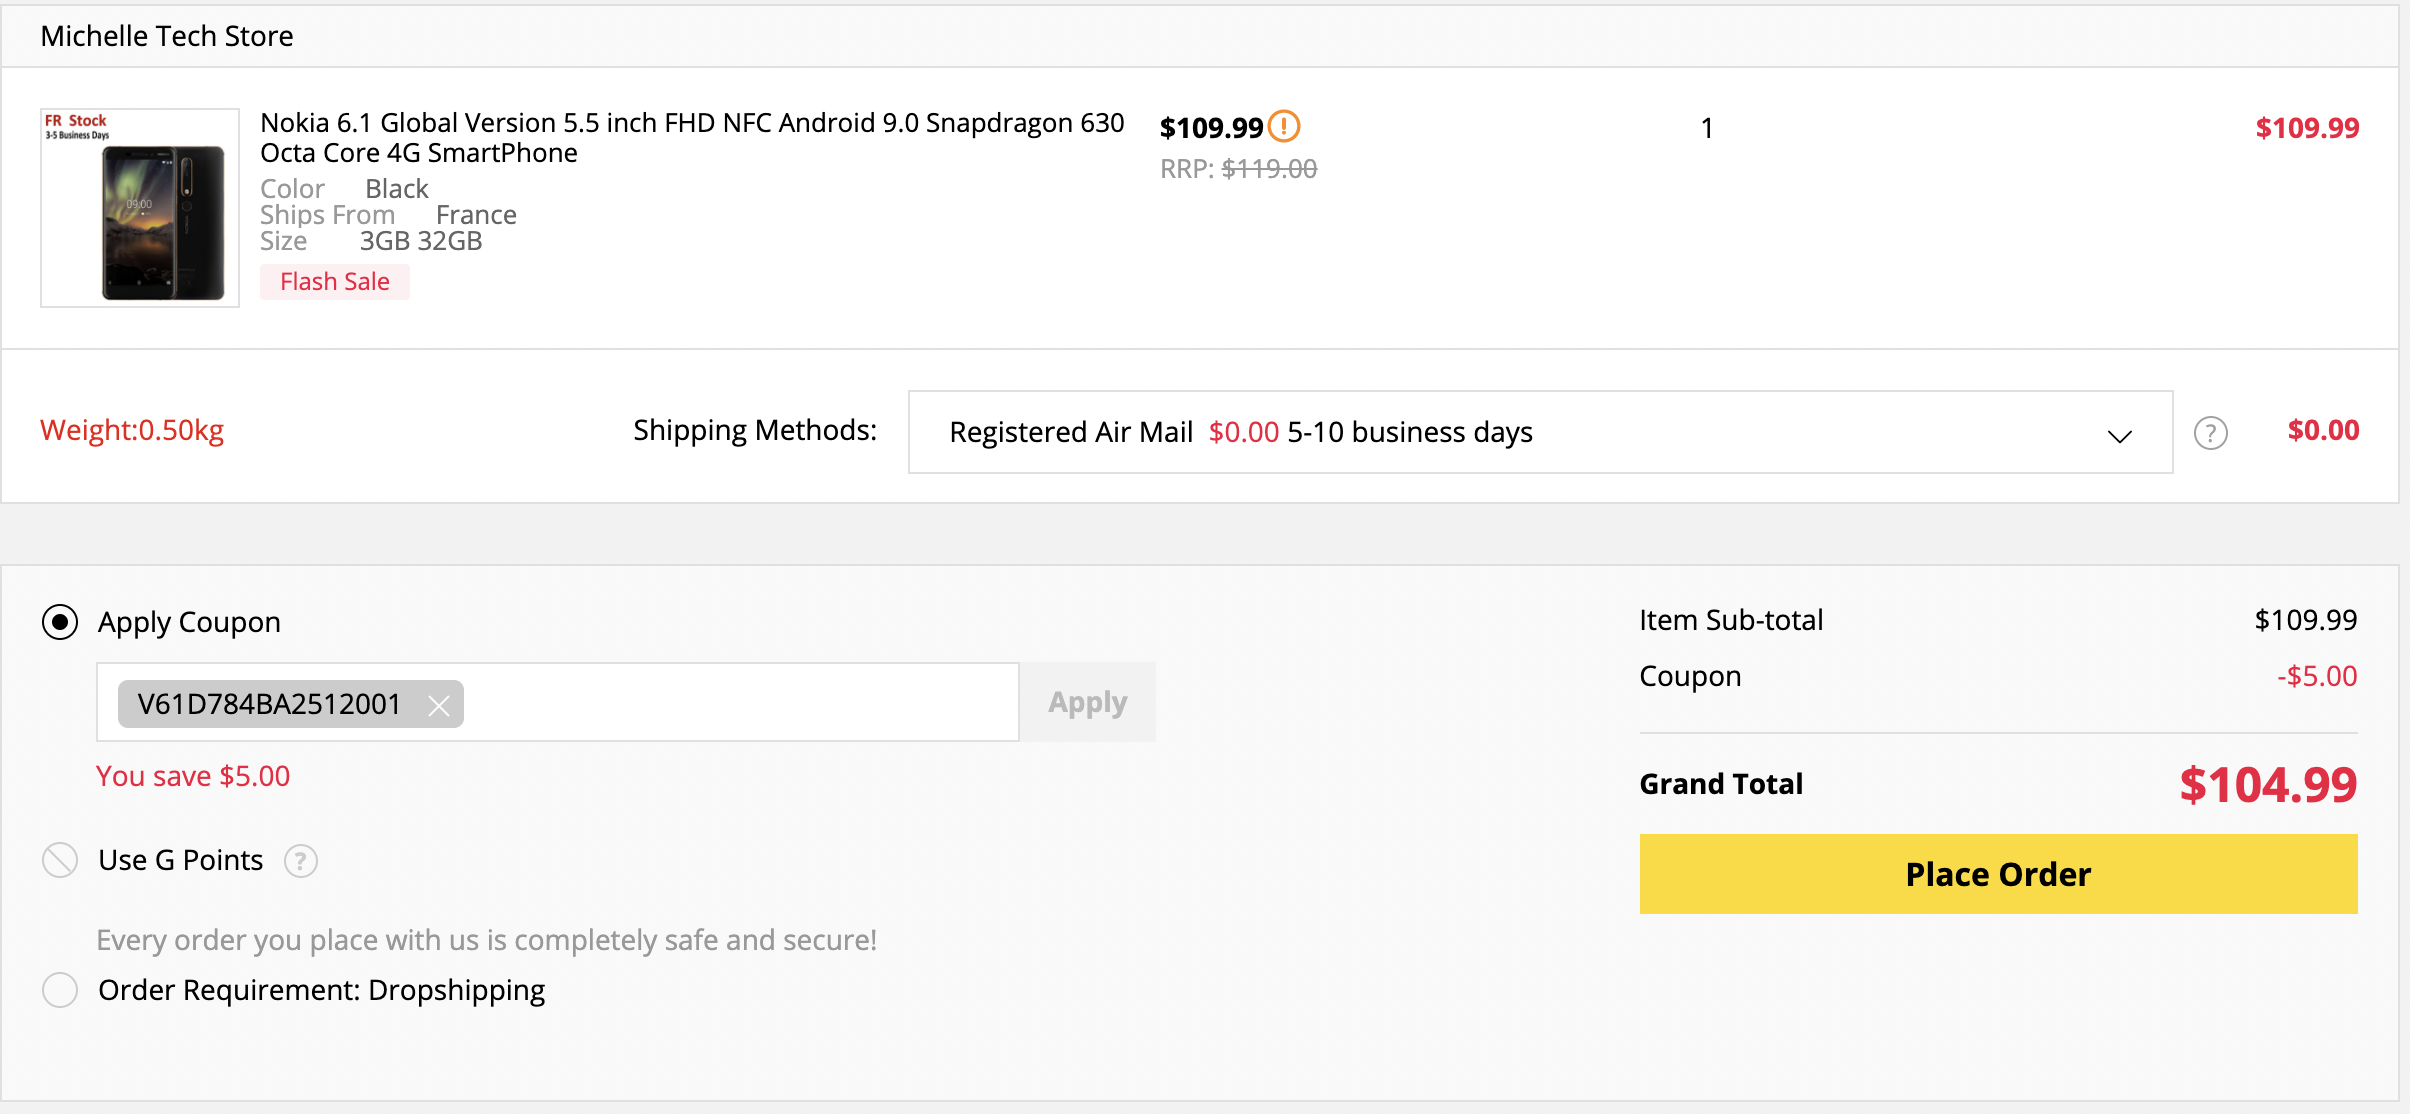Click the Shipping Methods: label
The height and width of the screenshot is (1114, 2410).
(x=755, y=430)
